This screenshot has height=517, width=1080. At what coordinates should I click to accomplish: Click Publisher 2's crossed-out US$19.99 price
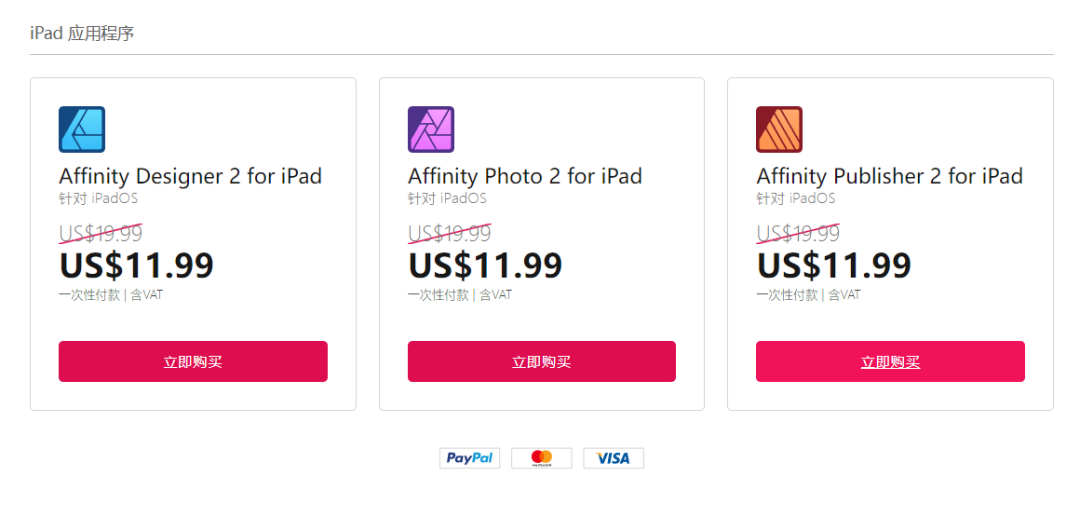[798, 233]
